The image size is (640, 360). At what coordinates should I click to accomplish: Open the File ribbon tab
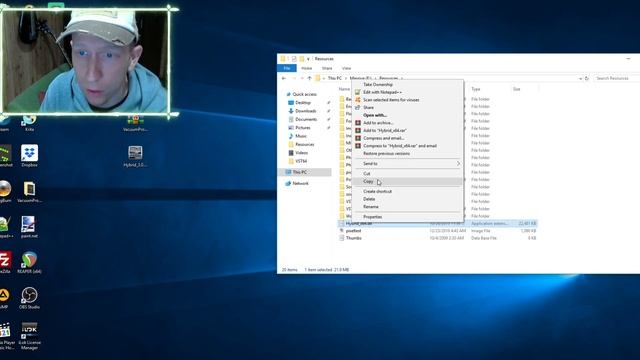coord(287,68)
